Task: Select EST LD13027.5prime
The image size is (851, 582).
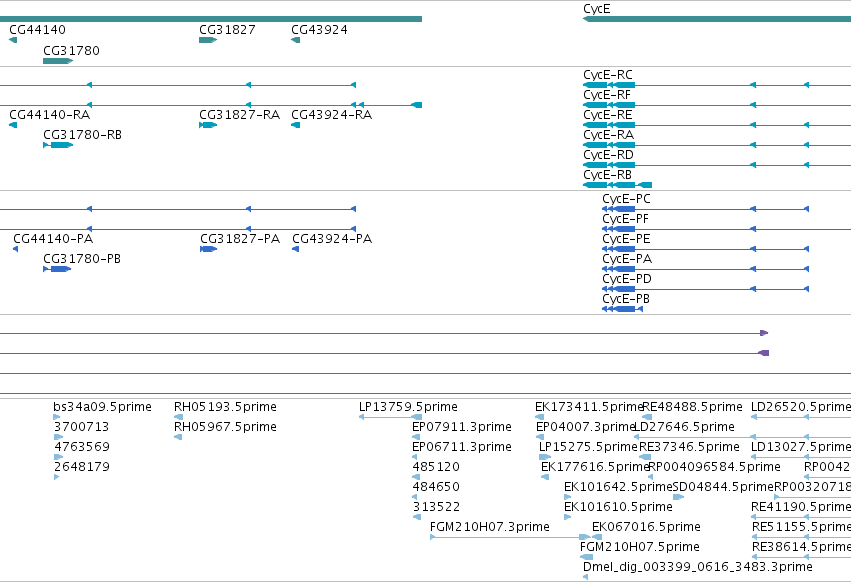Action: [801, 447]
